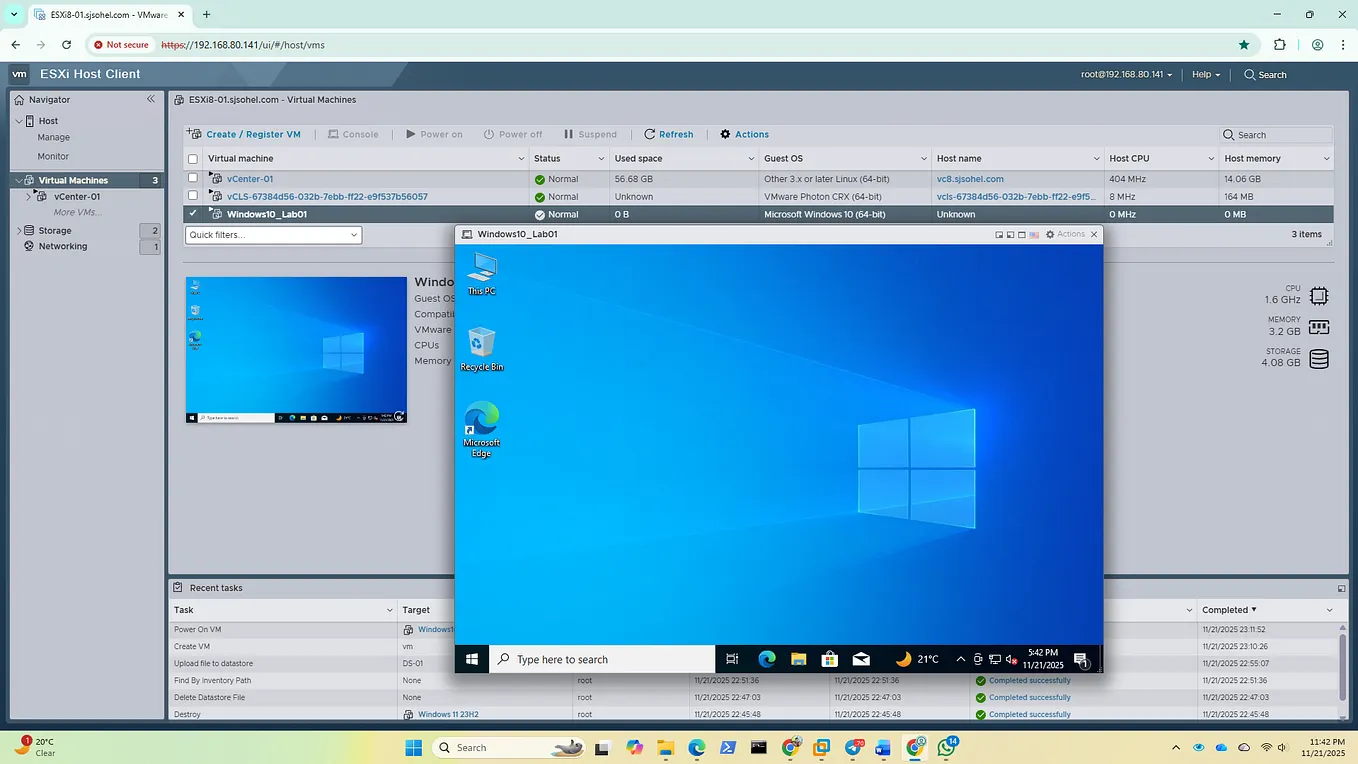Click storage disk icon in resource summary
The width and height of the screenshot is (1358, 764).
[x=1319, y=358]
